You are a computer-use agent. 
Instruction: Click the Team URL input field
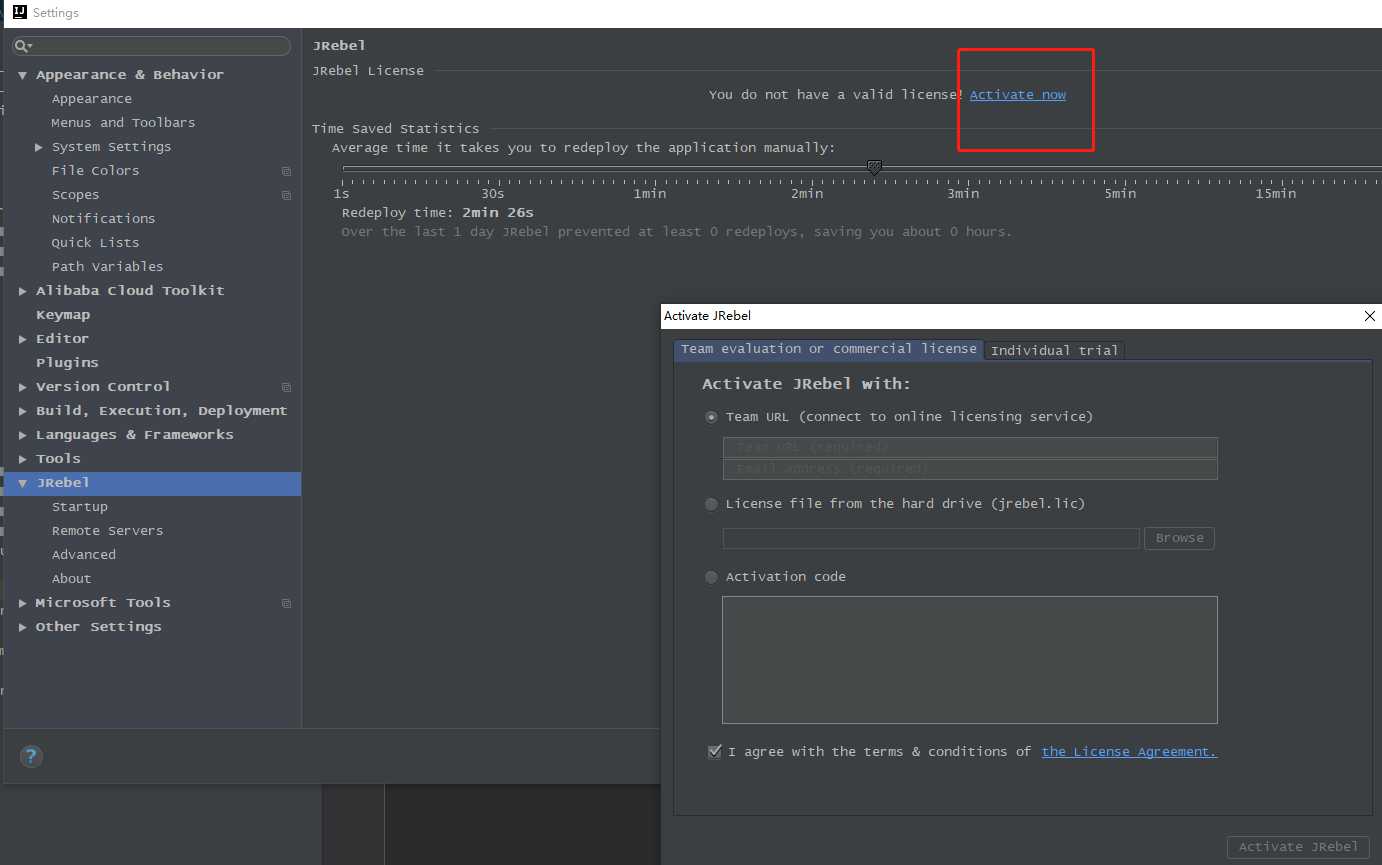[x=970, y=447]
